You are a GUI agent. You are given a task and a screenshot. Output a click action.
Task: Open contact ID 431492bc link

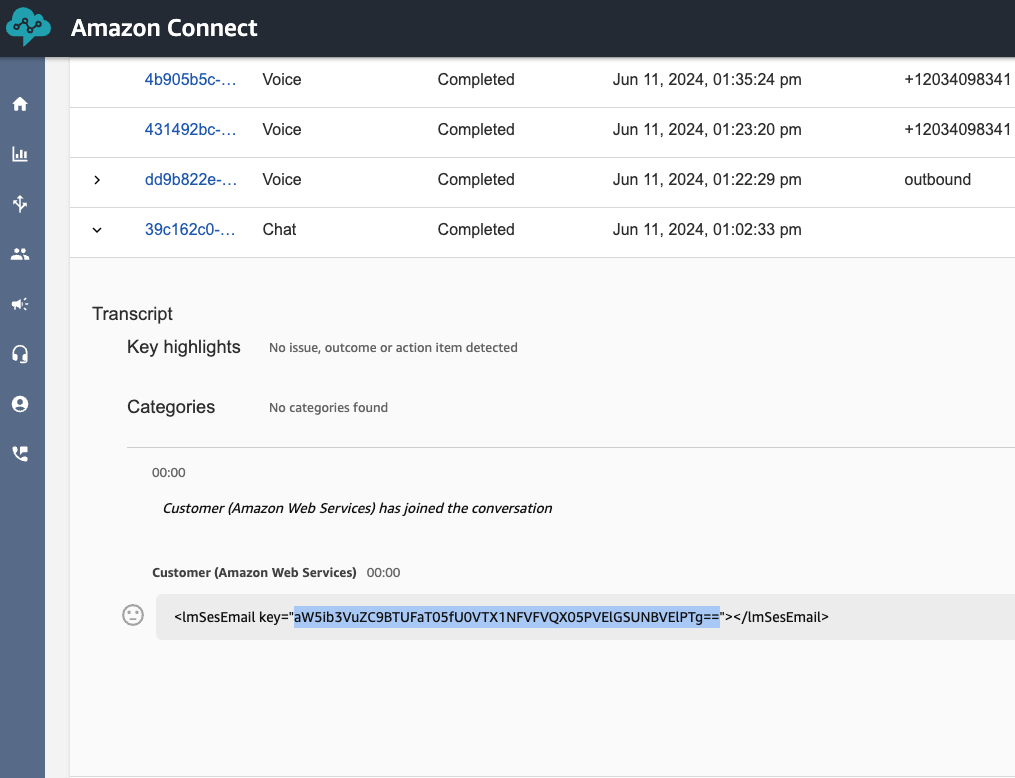pos(190,130)
